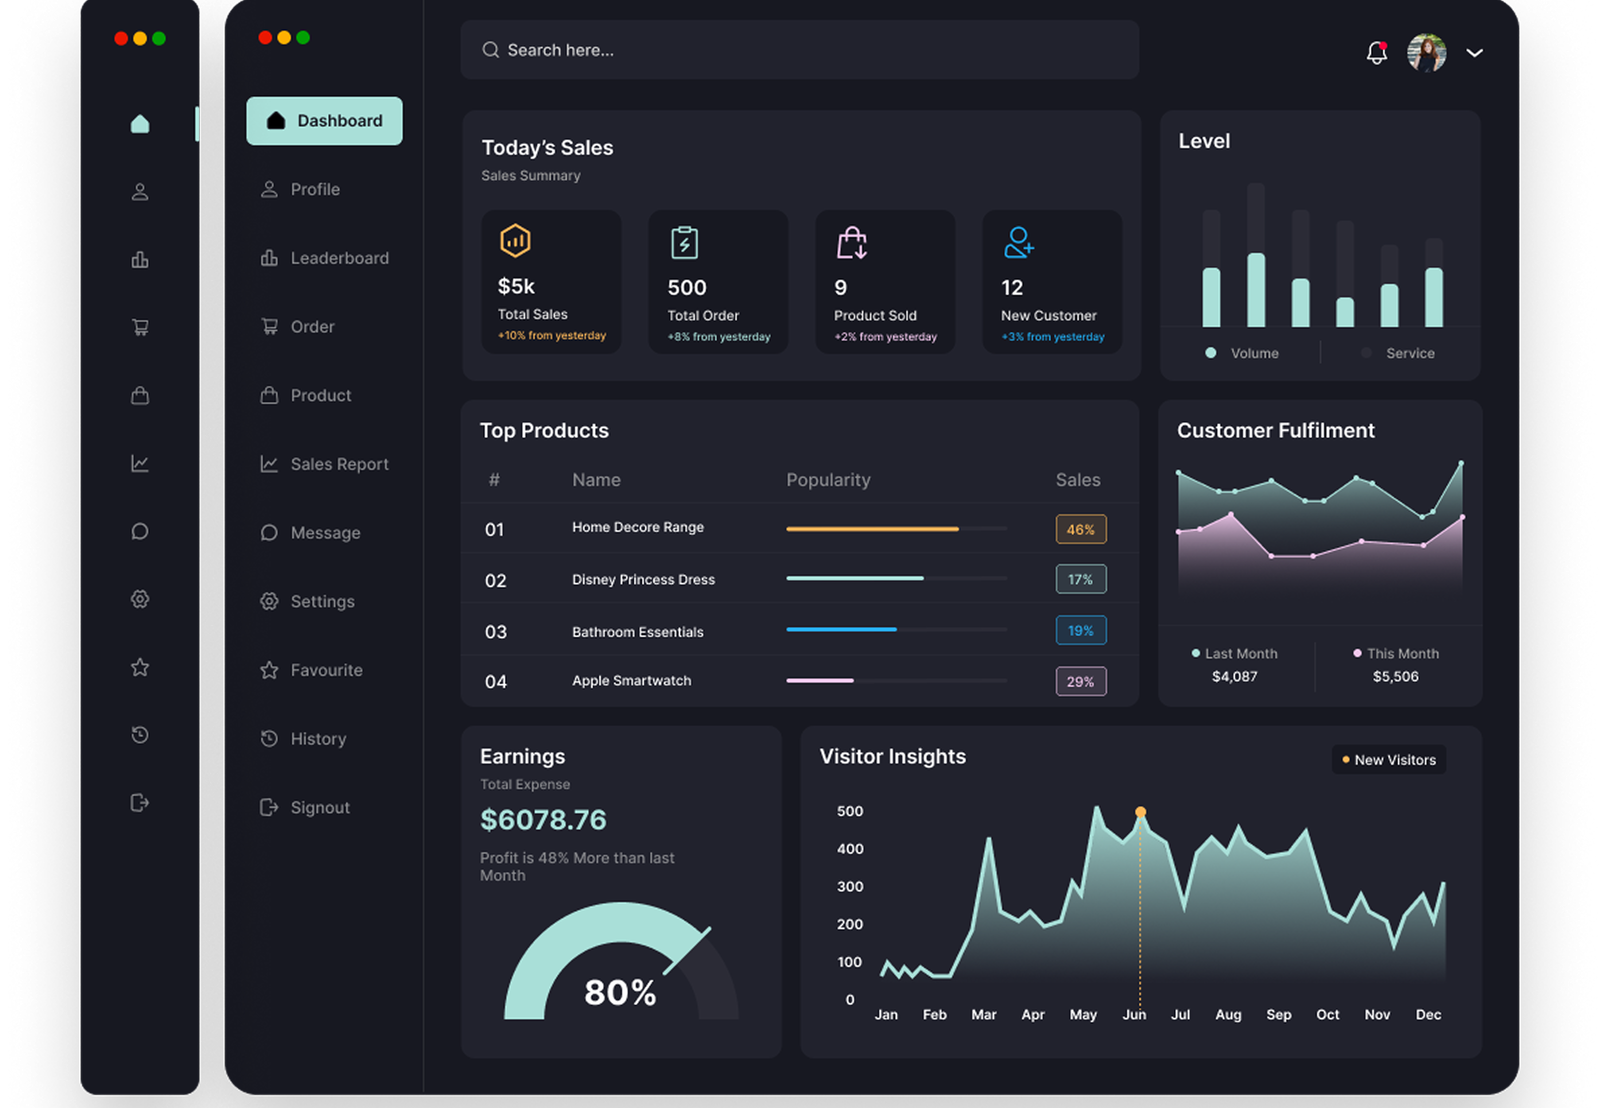Open the cart icon in collapsed sidebar

[140, 327]
